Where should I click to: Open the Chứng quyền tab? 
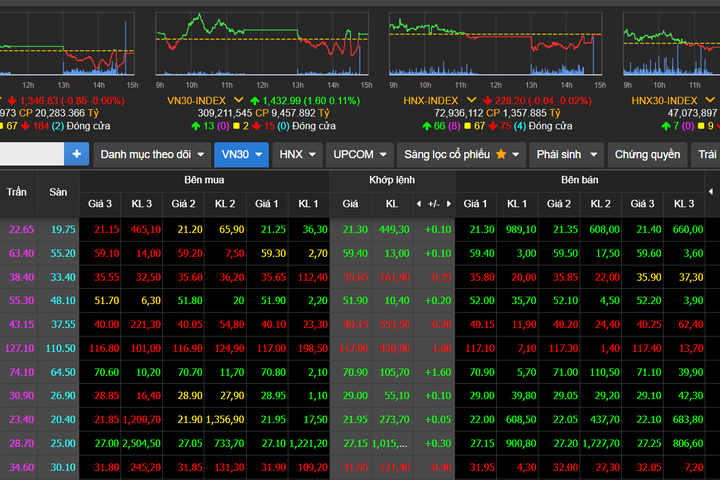[647, 154]
